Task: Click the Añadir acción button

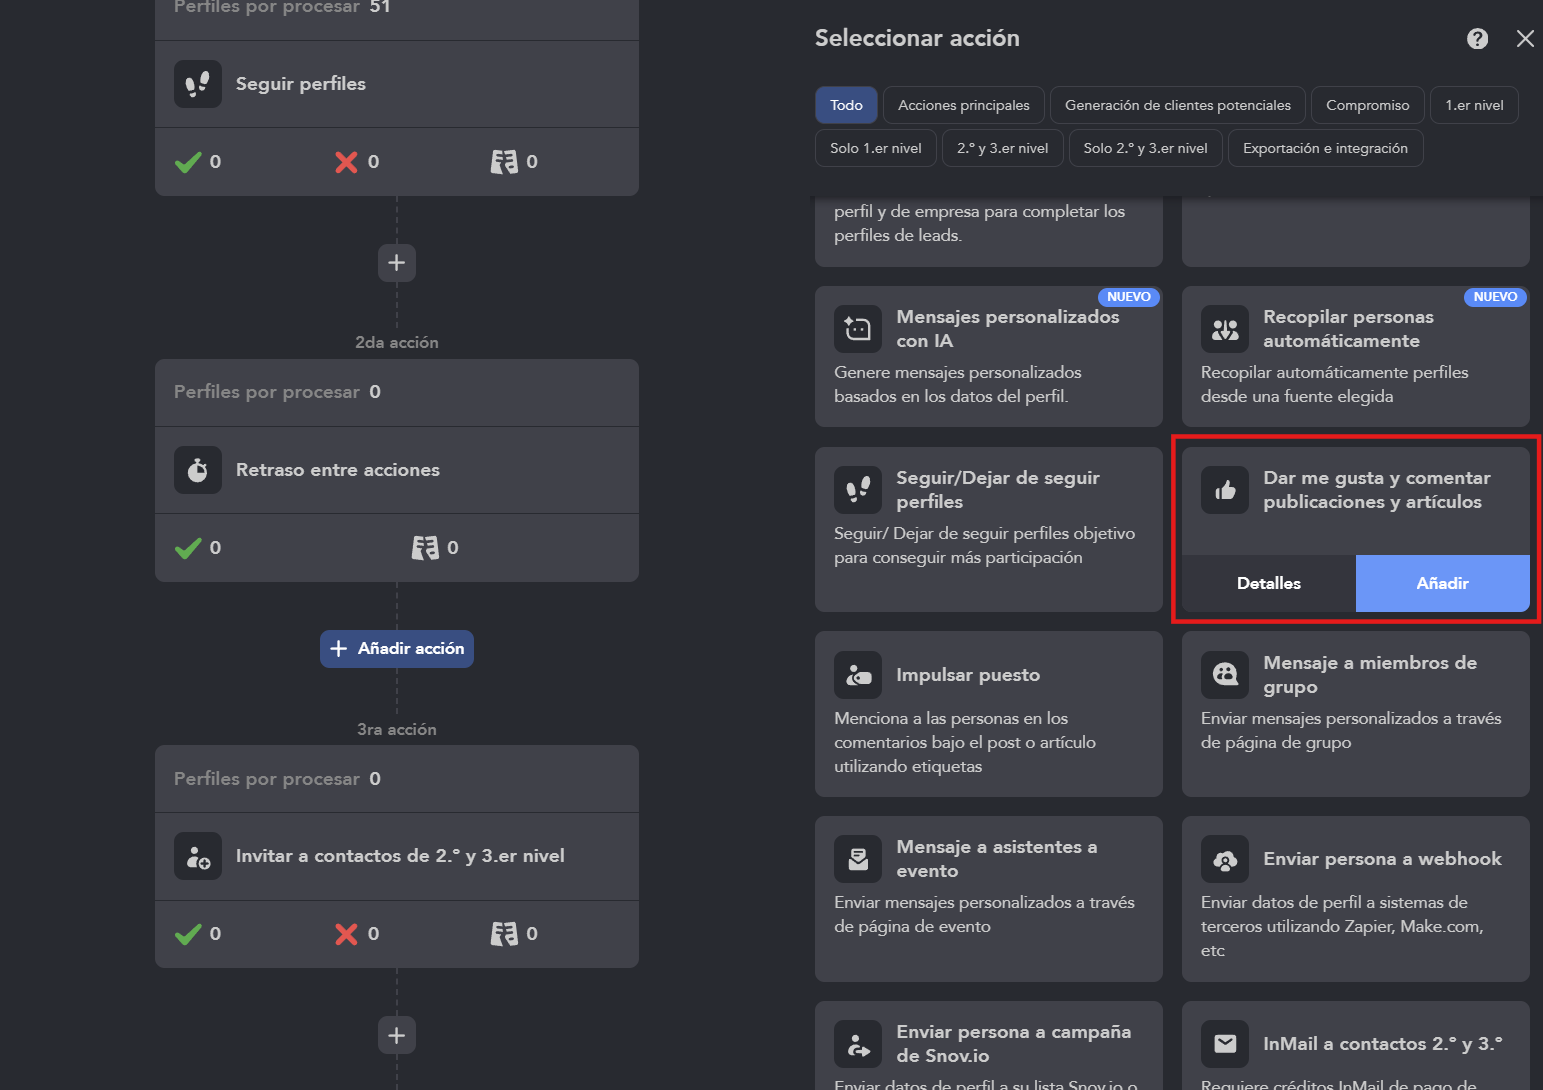Action: coord(397,649)
